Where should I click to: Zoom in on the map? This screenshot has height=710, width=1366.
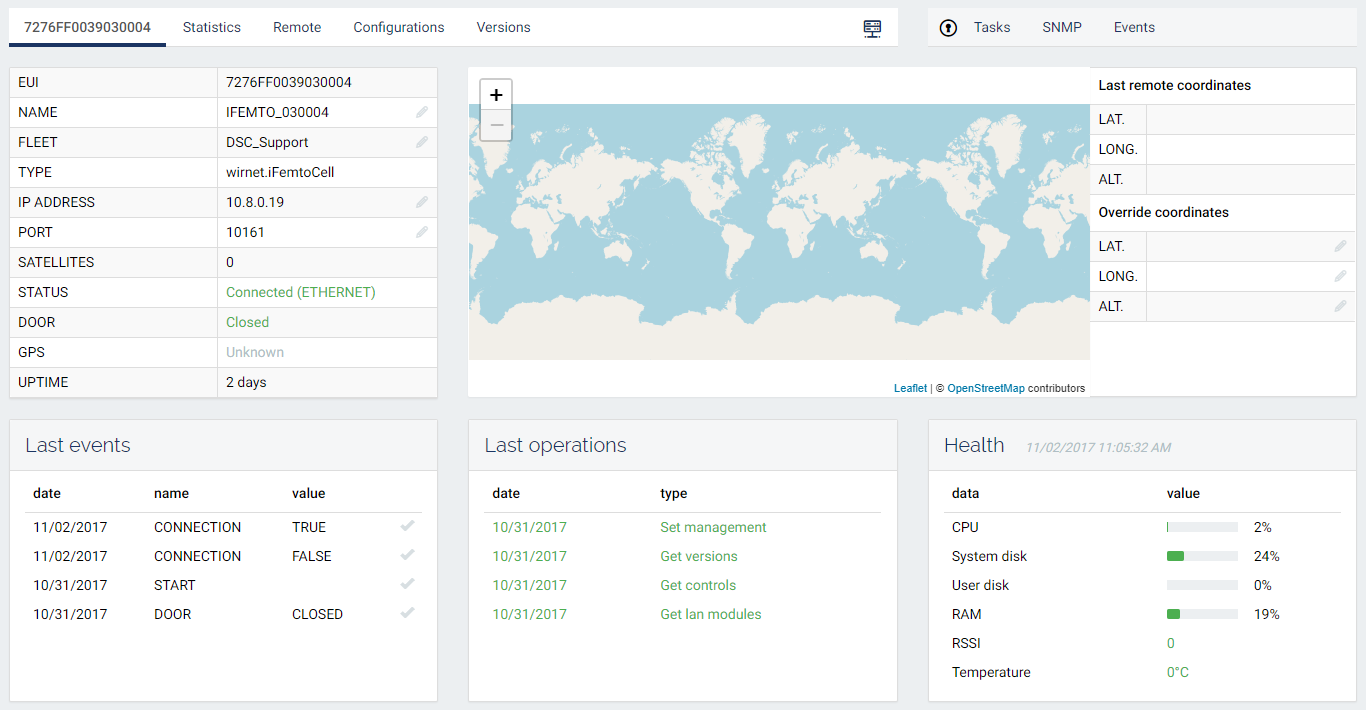click(x=496, y=95)
